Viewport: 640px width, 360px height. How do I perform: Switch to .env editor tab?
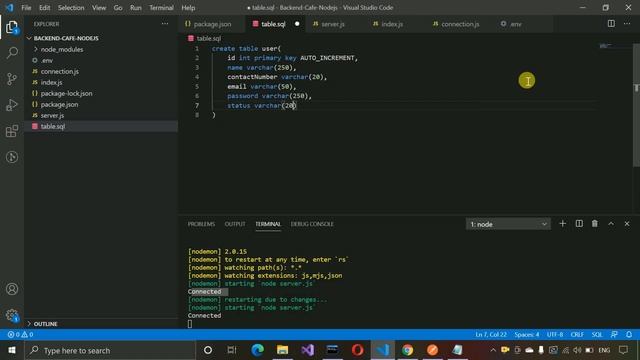(x=515, y=24)
